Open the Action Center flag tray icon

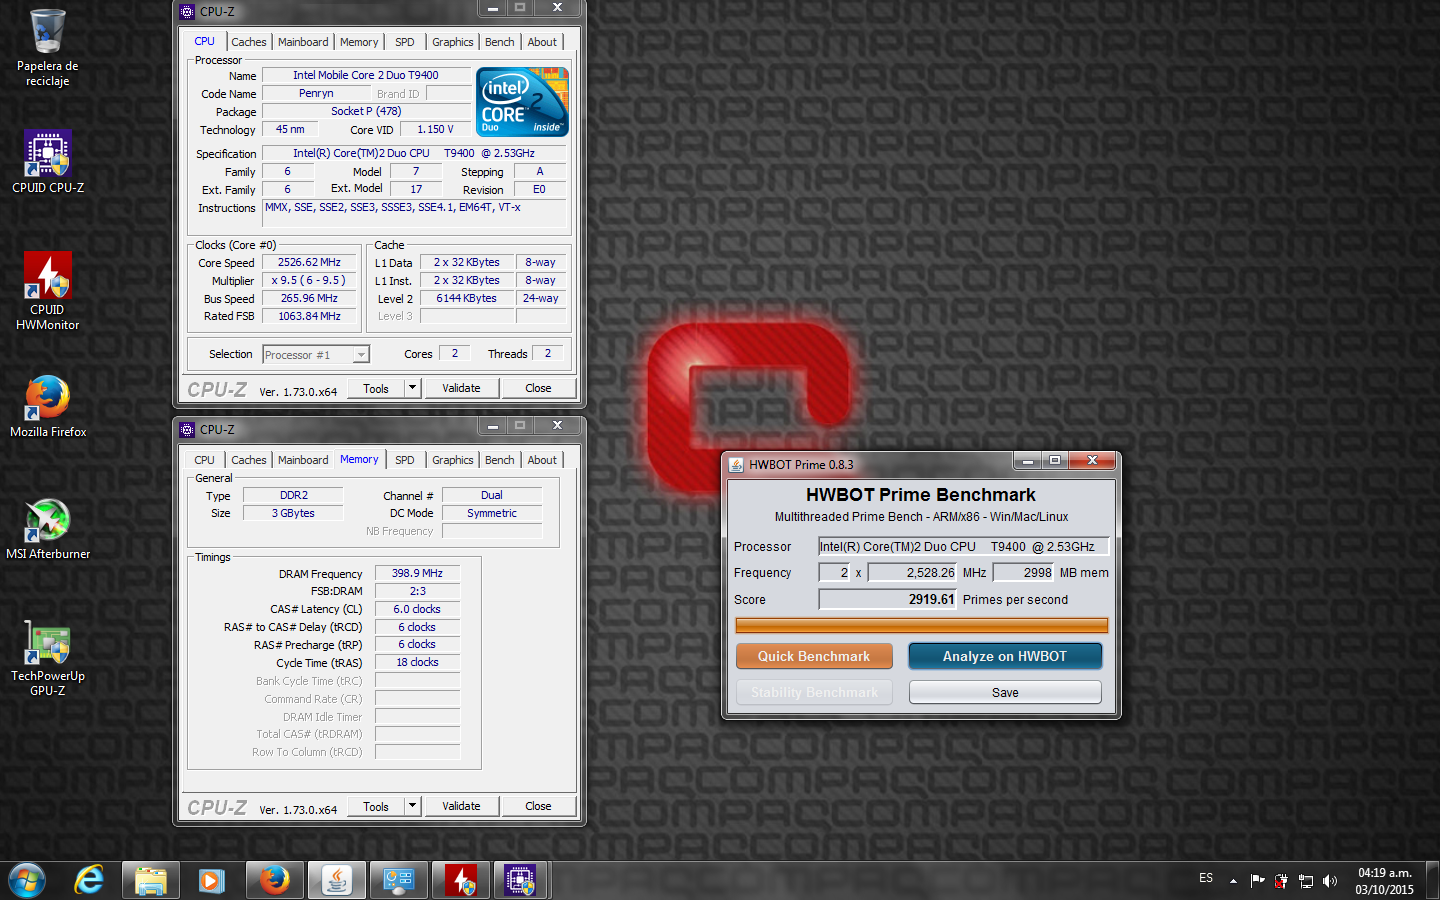tap(1258, 881)
